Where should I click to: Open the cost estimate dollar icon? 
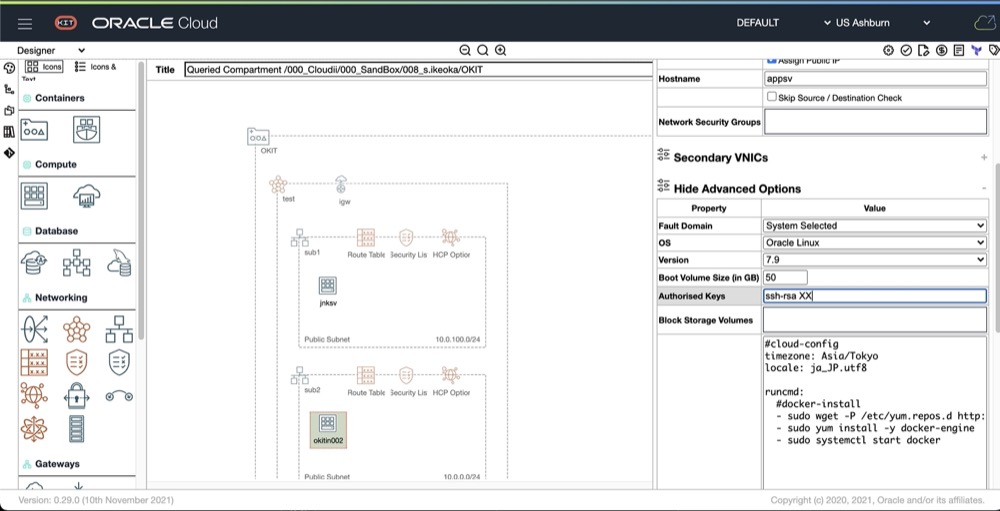[x=941, y=50]
